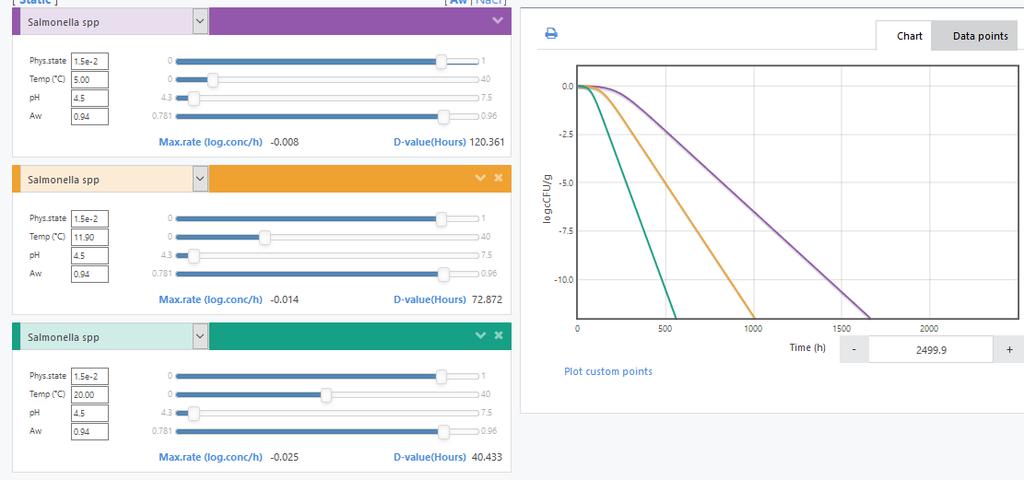
Task: Click max rate value -0.014
Action: click(285, 299)
